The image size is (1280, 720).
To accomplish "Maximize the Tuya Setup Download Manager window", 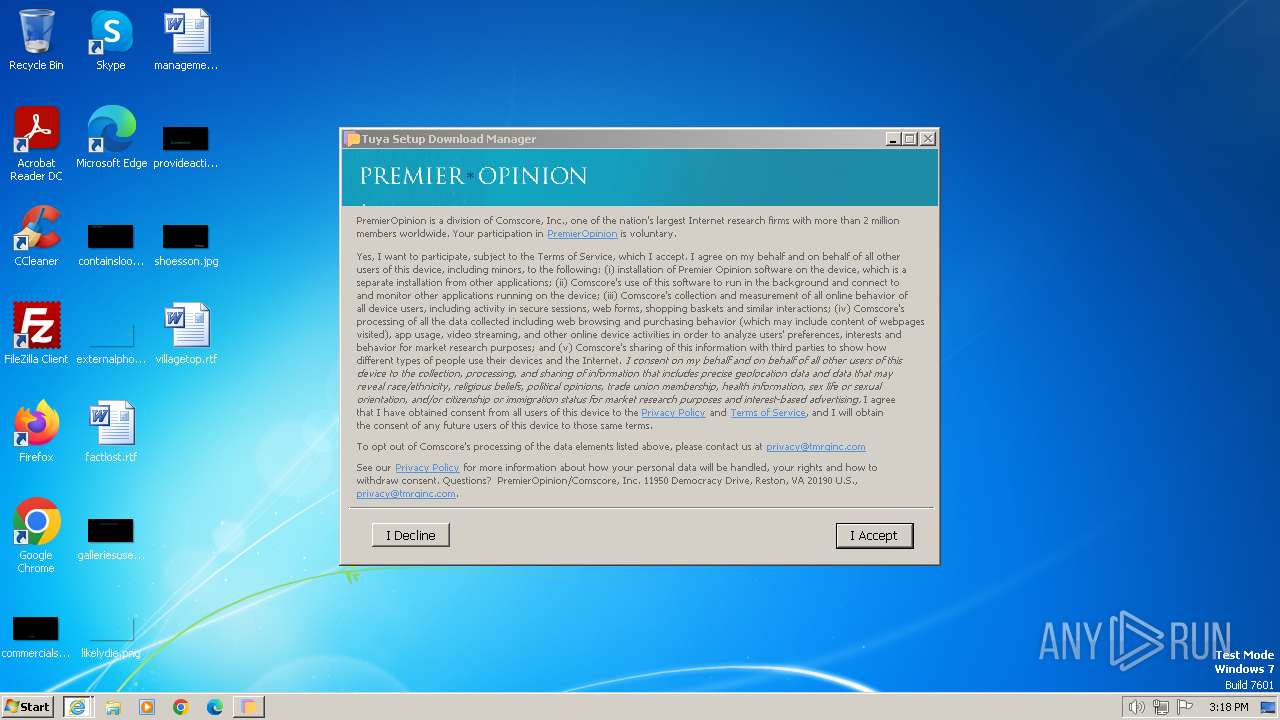I will [x=910, y=139].
